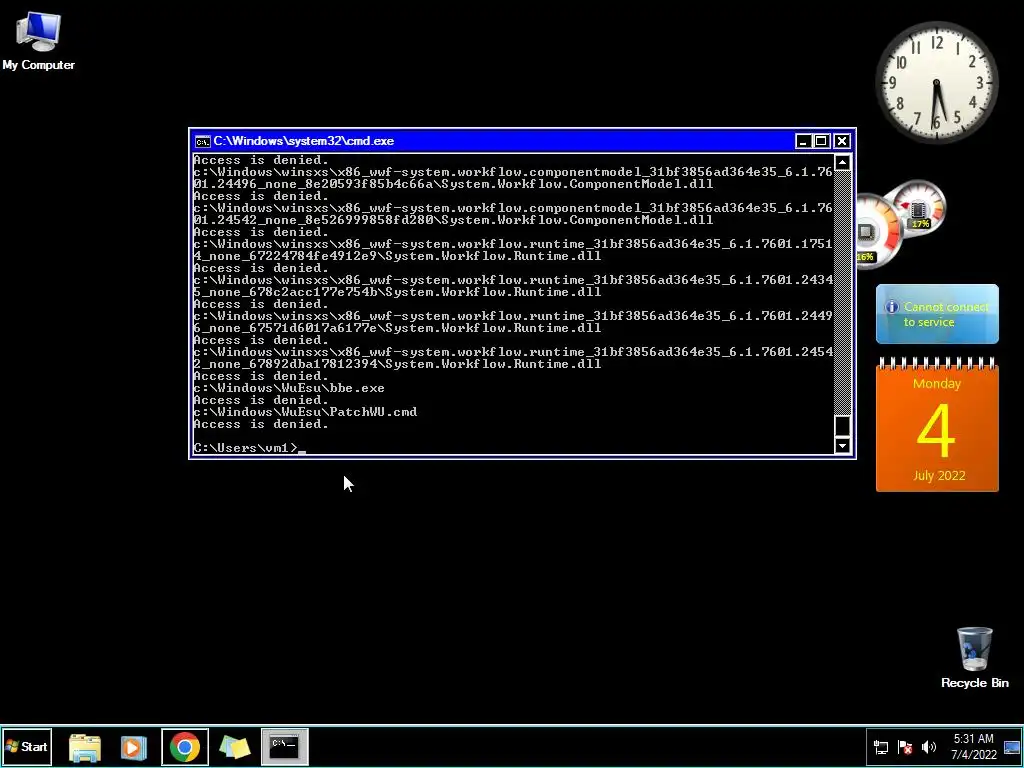1024x768 pixels.
Task: Click the 'July 2022' calendar text
Action: pyautogui.click(x=938, y=475)
